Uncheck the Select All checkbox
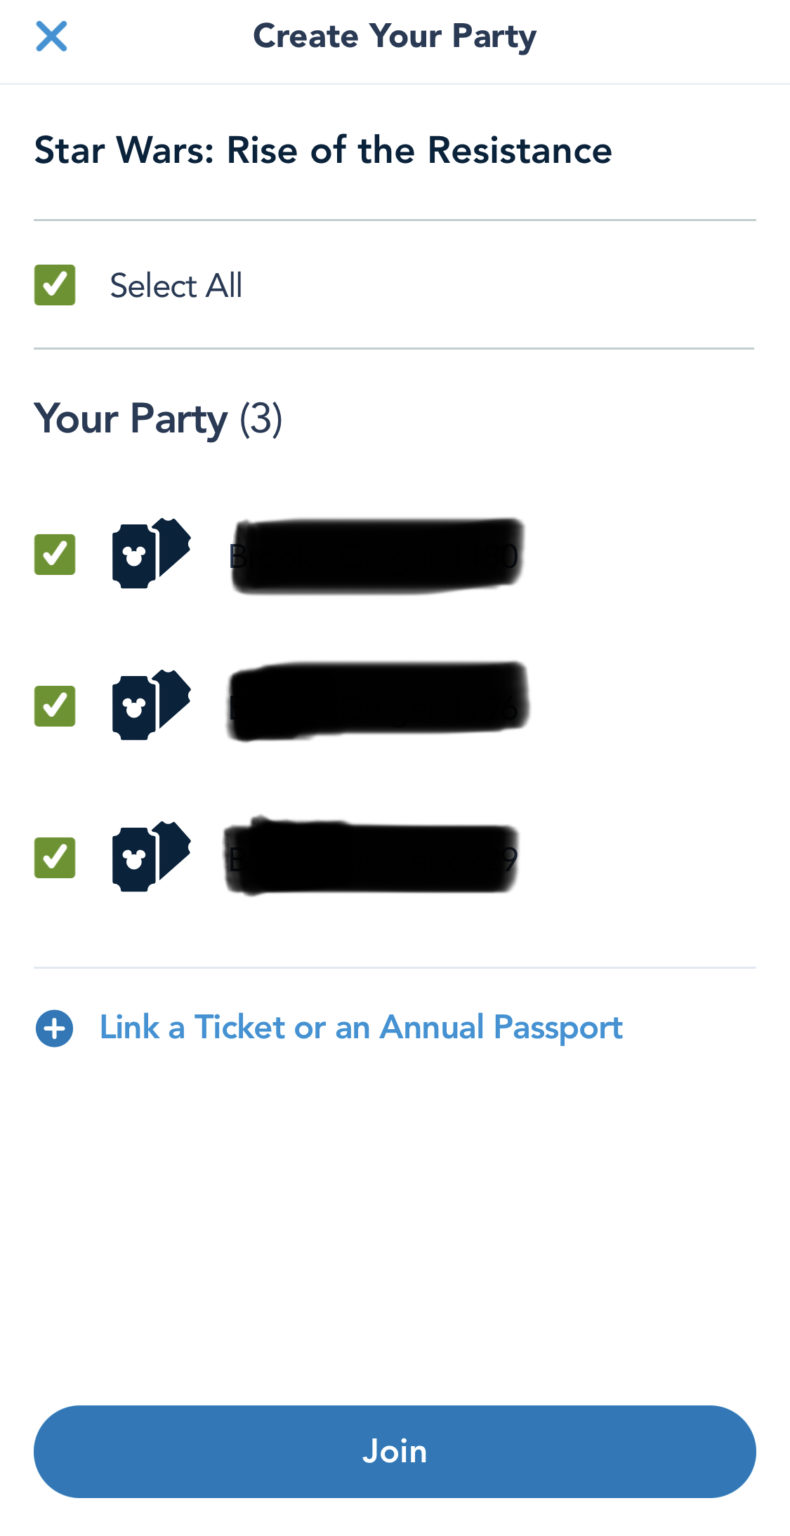790x1536 pixels. [55, 285]
